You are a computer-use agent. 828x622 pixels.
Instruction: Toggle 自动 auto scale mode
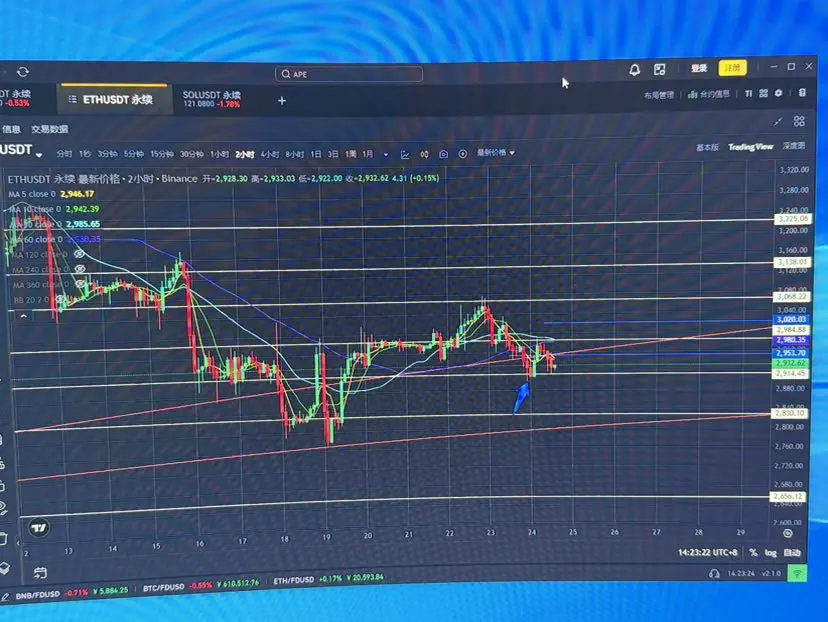792,552
